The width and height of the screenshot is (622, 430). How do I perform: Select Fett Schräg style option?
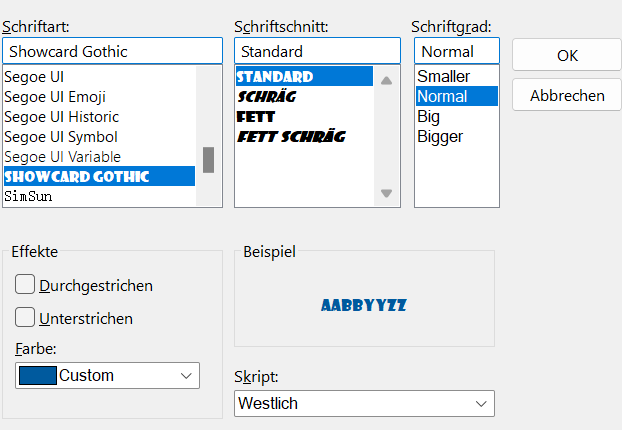291,136
